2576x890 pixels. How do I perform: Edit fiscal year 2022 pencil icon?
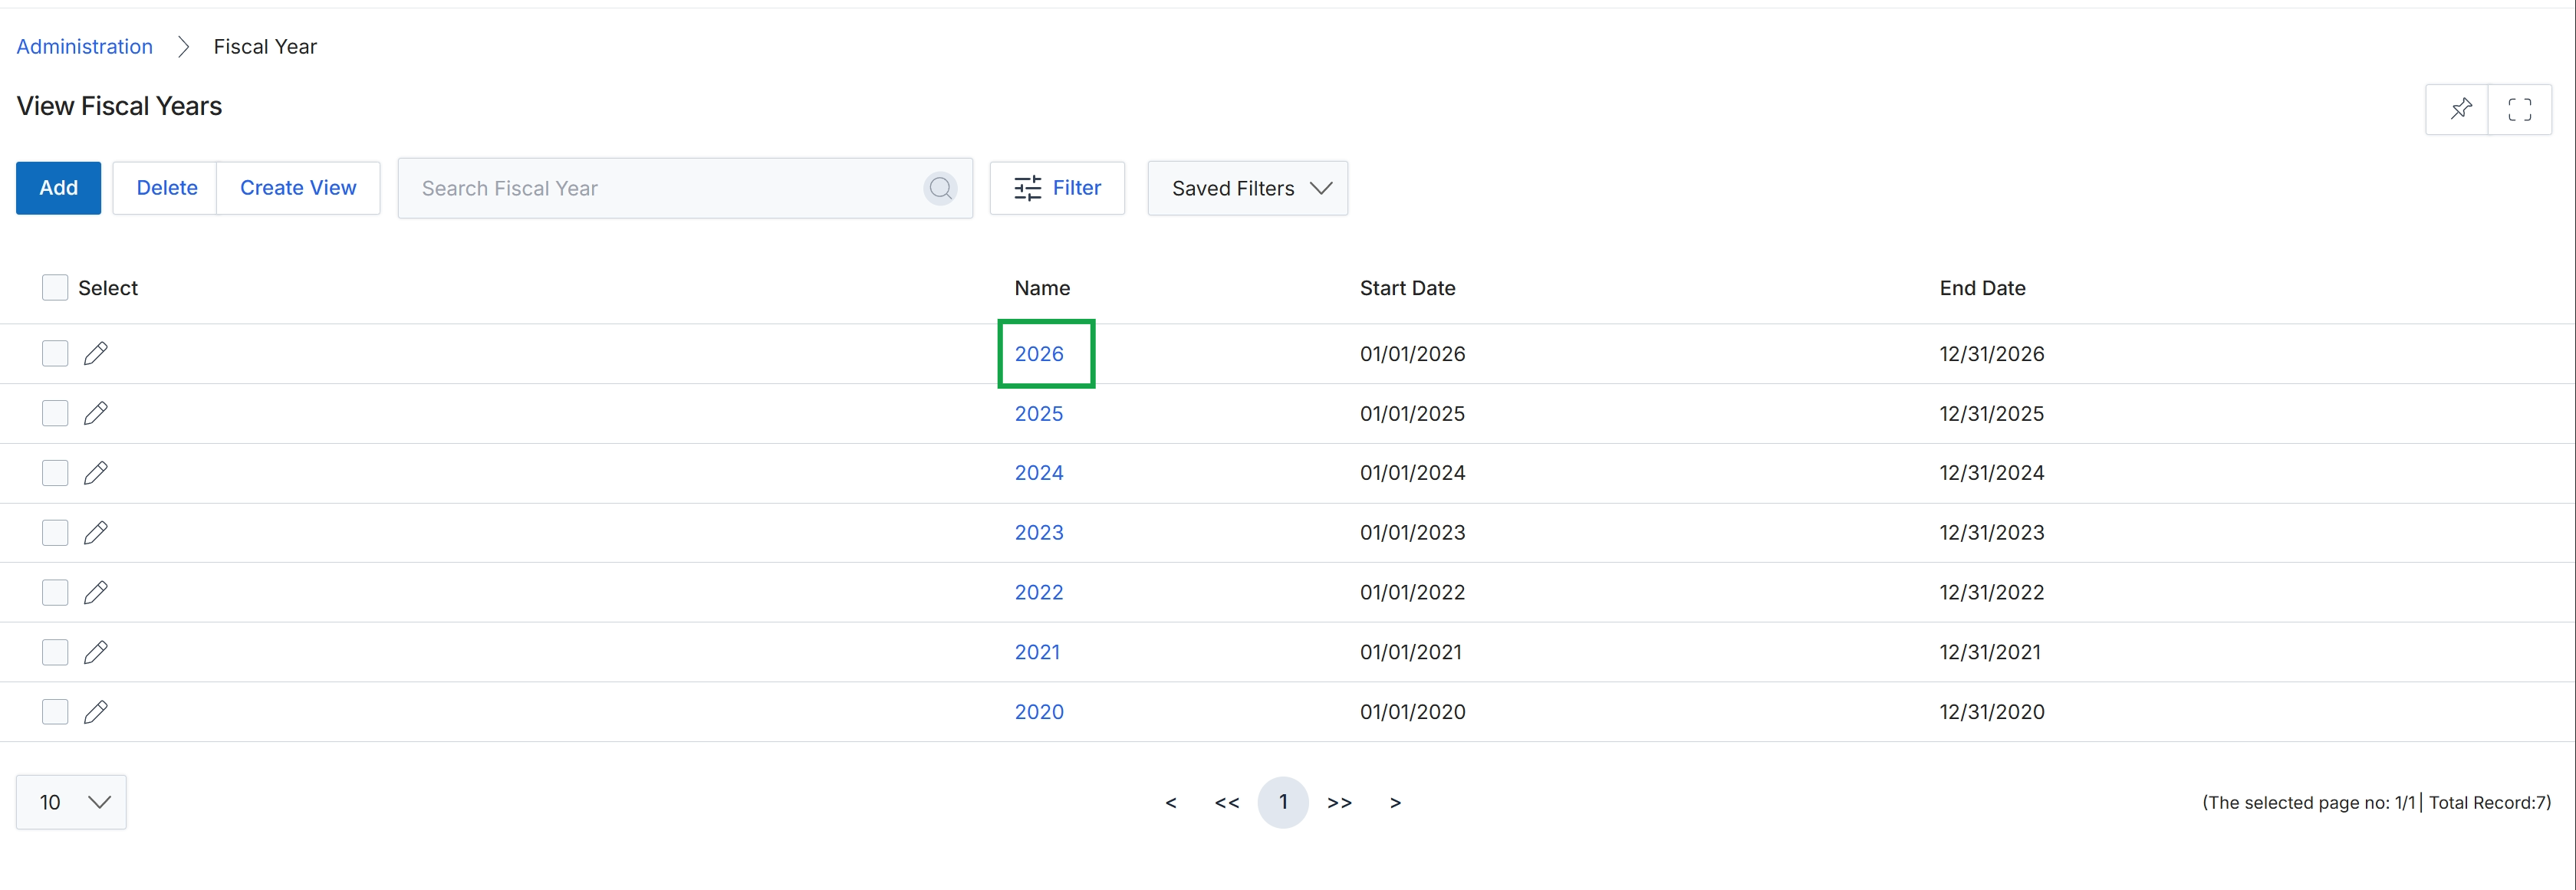point(96,592)
